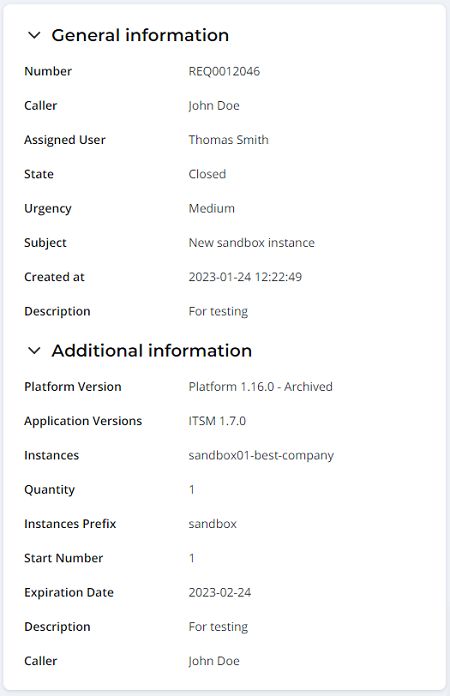Open caller John Doe in General information
The height and width of the screenshot is (696, 450).
point(214,106)
